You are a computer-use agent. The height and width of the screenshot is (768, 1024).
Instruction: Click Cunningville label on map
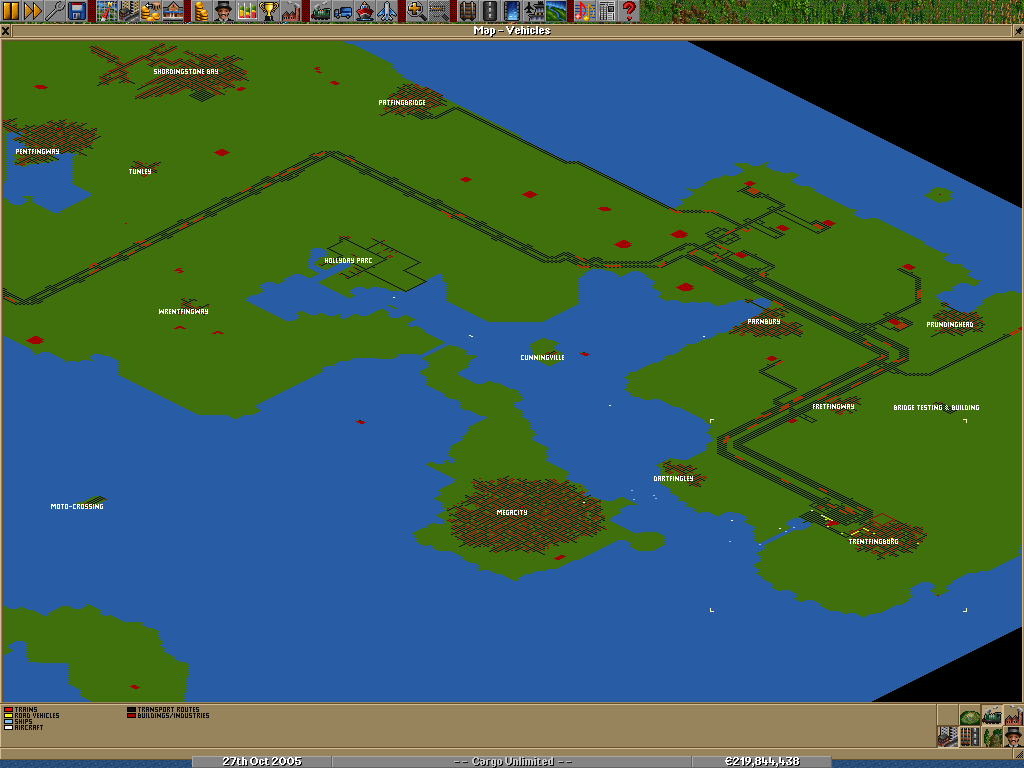542,358
